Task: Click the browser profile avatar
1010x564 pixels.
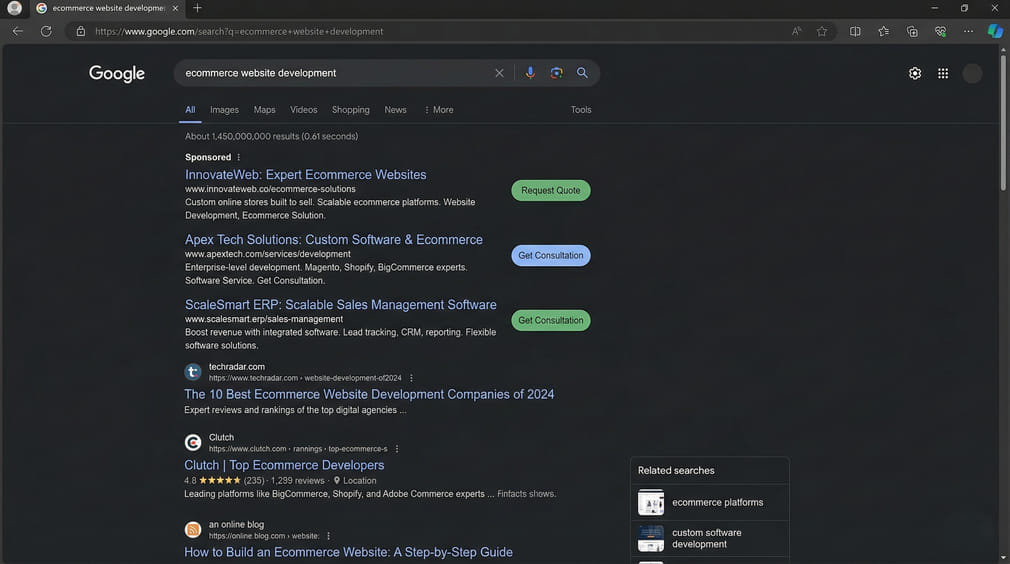Action: (x=14, y=8)
